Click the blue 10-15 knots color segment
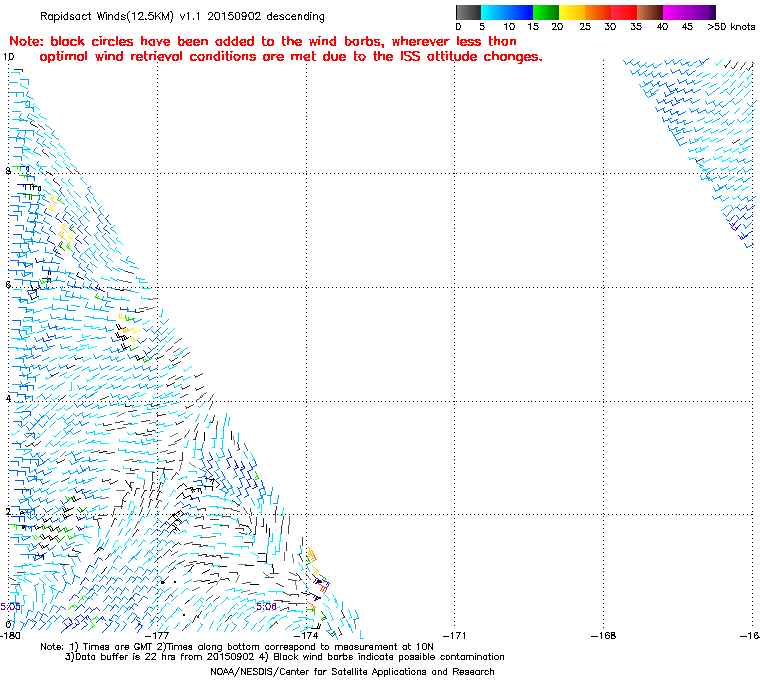 [x=520, y=12]
